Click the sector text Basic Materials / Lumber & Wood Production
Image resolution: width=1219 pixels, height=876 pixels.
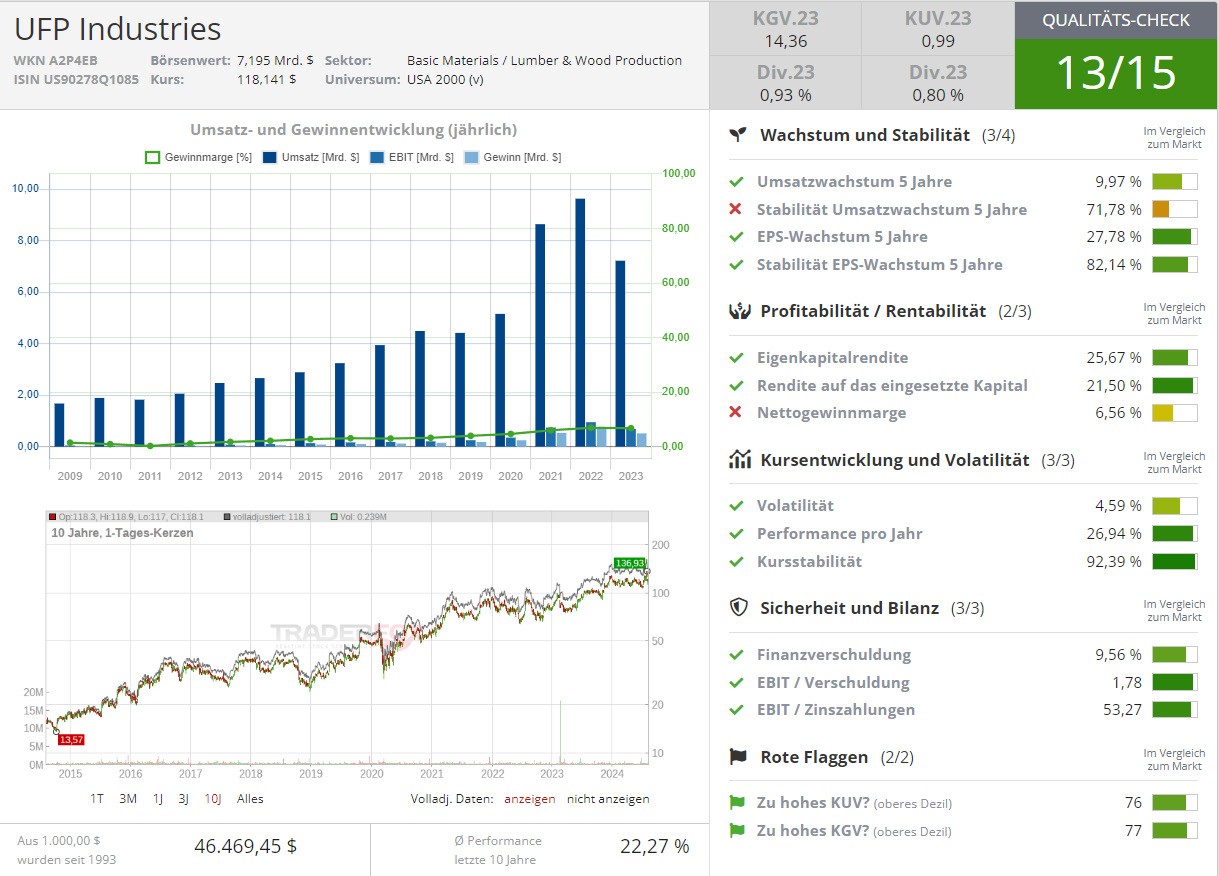pyautogui.click(x=544, y=60)
